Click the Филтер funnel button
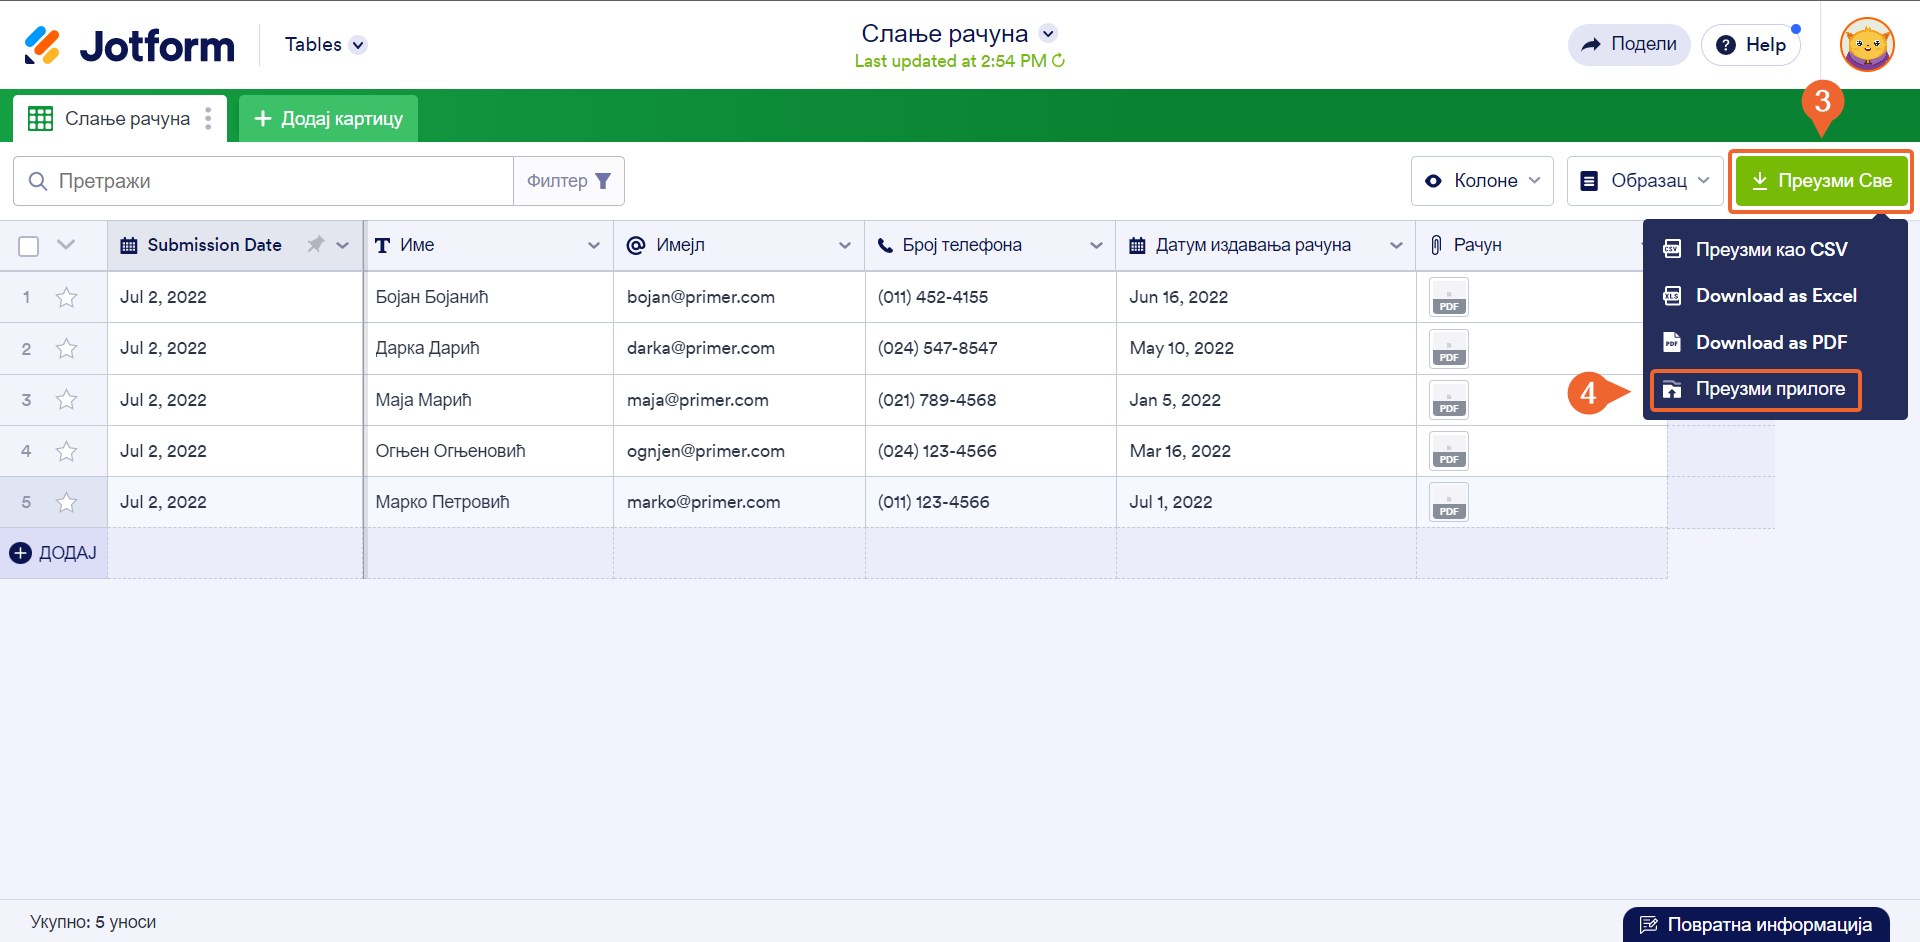 [x=569, y=181]
